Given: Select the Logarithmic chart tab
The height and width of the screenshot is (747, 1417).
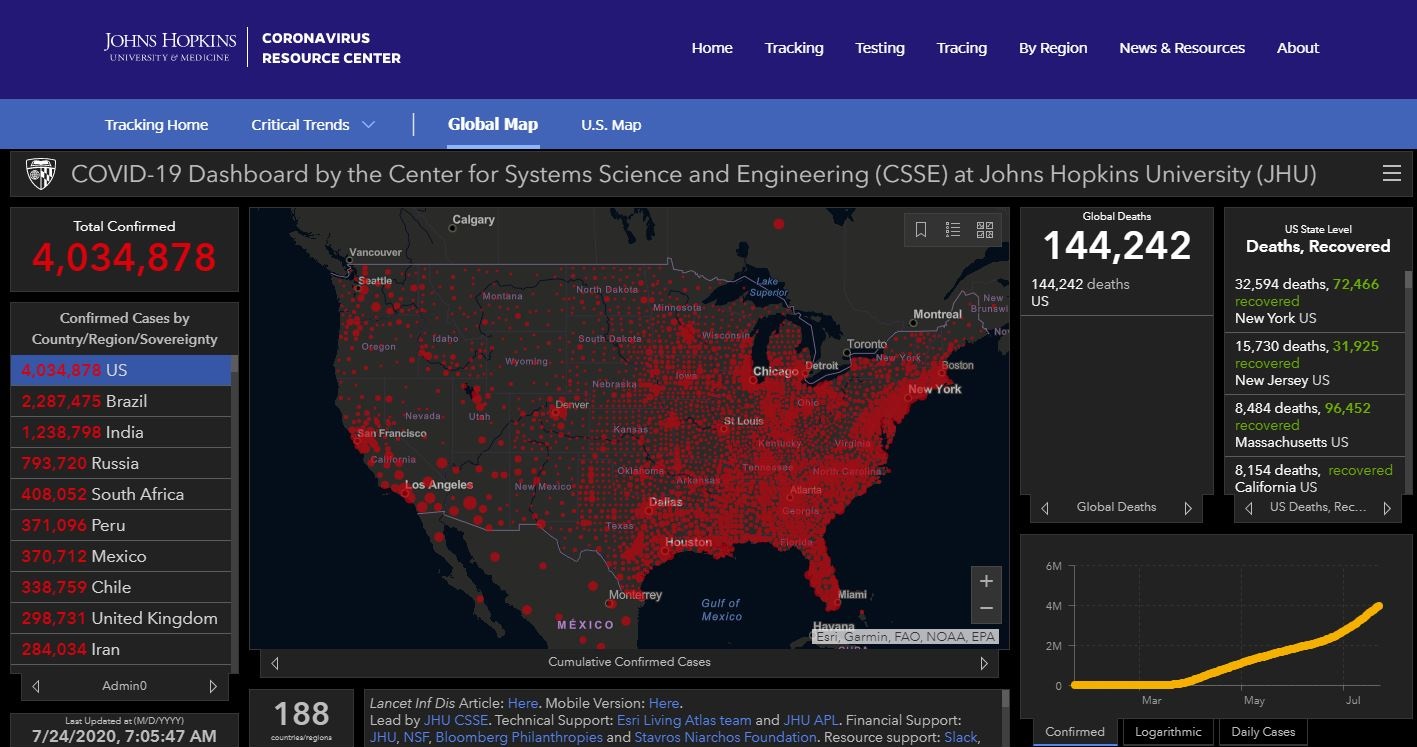Looking at the screenshot, I should (1169, 732).
